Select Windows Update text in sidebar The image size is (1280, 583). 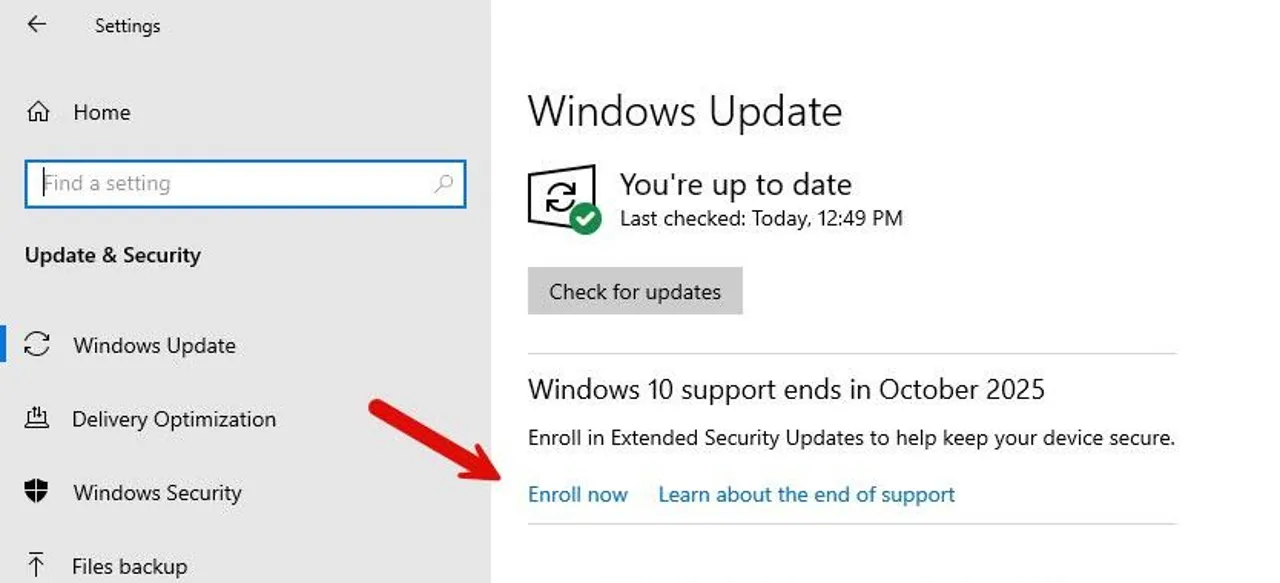tap(154, 346)
